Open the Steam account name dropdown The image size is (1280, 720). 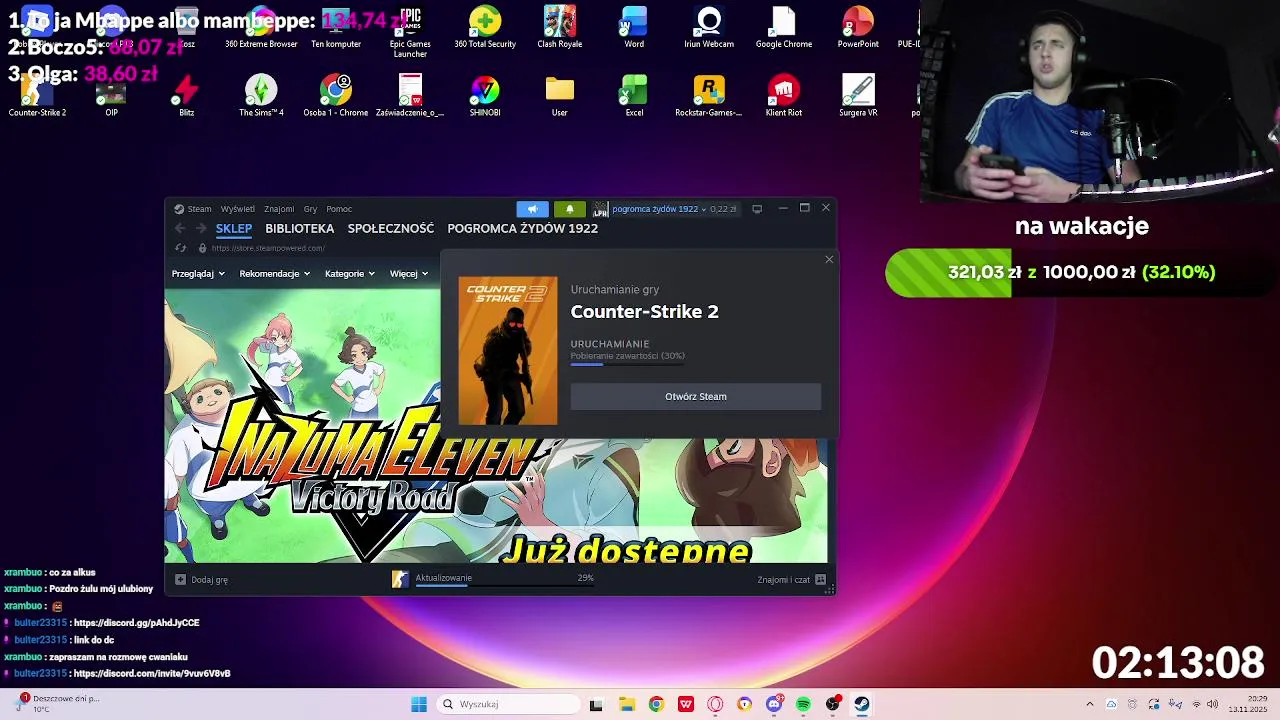(659, 209)
